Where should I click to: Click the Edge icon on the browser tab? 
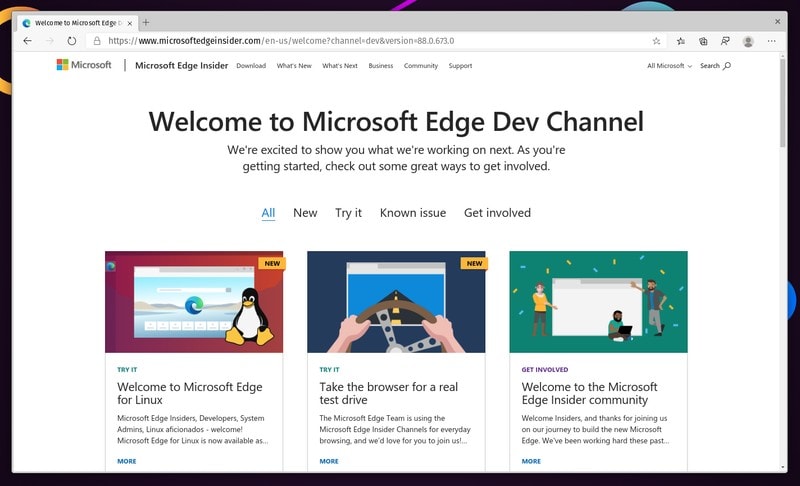tap(27, 23)
